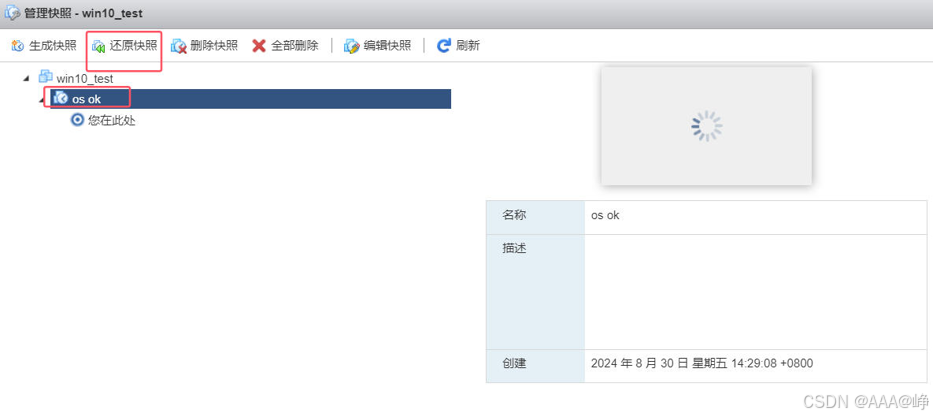Viewport: 933px width, 417px height.
Task: Collapse the win10_test tree node
Action: [26, 78]
